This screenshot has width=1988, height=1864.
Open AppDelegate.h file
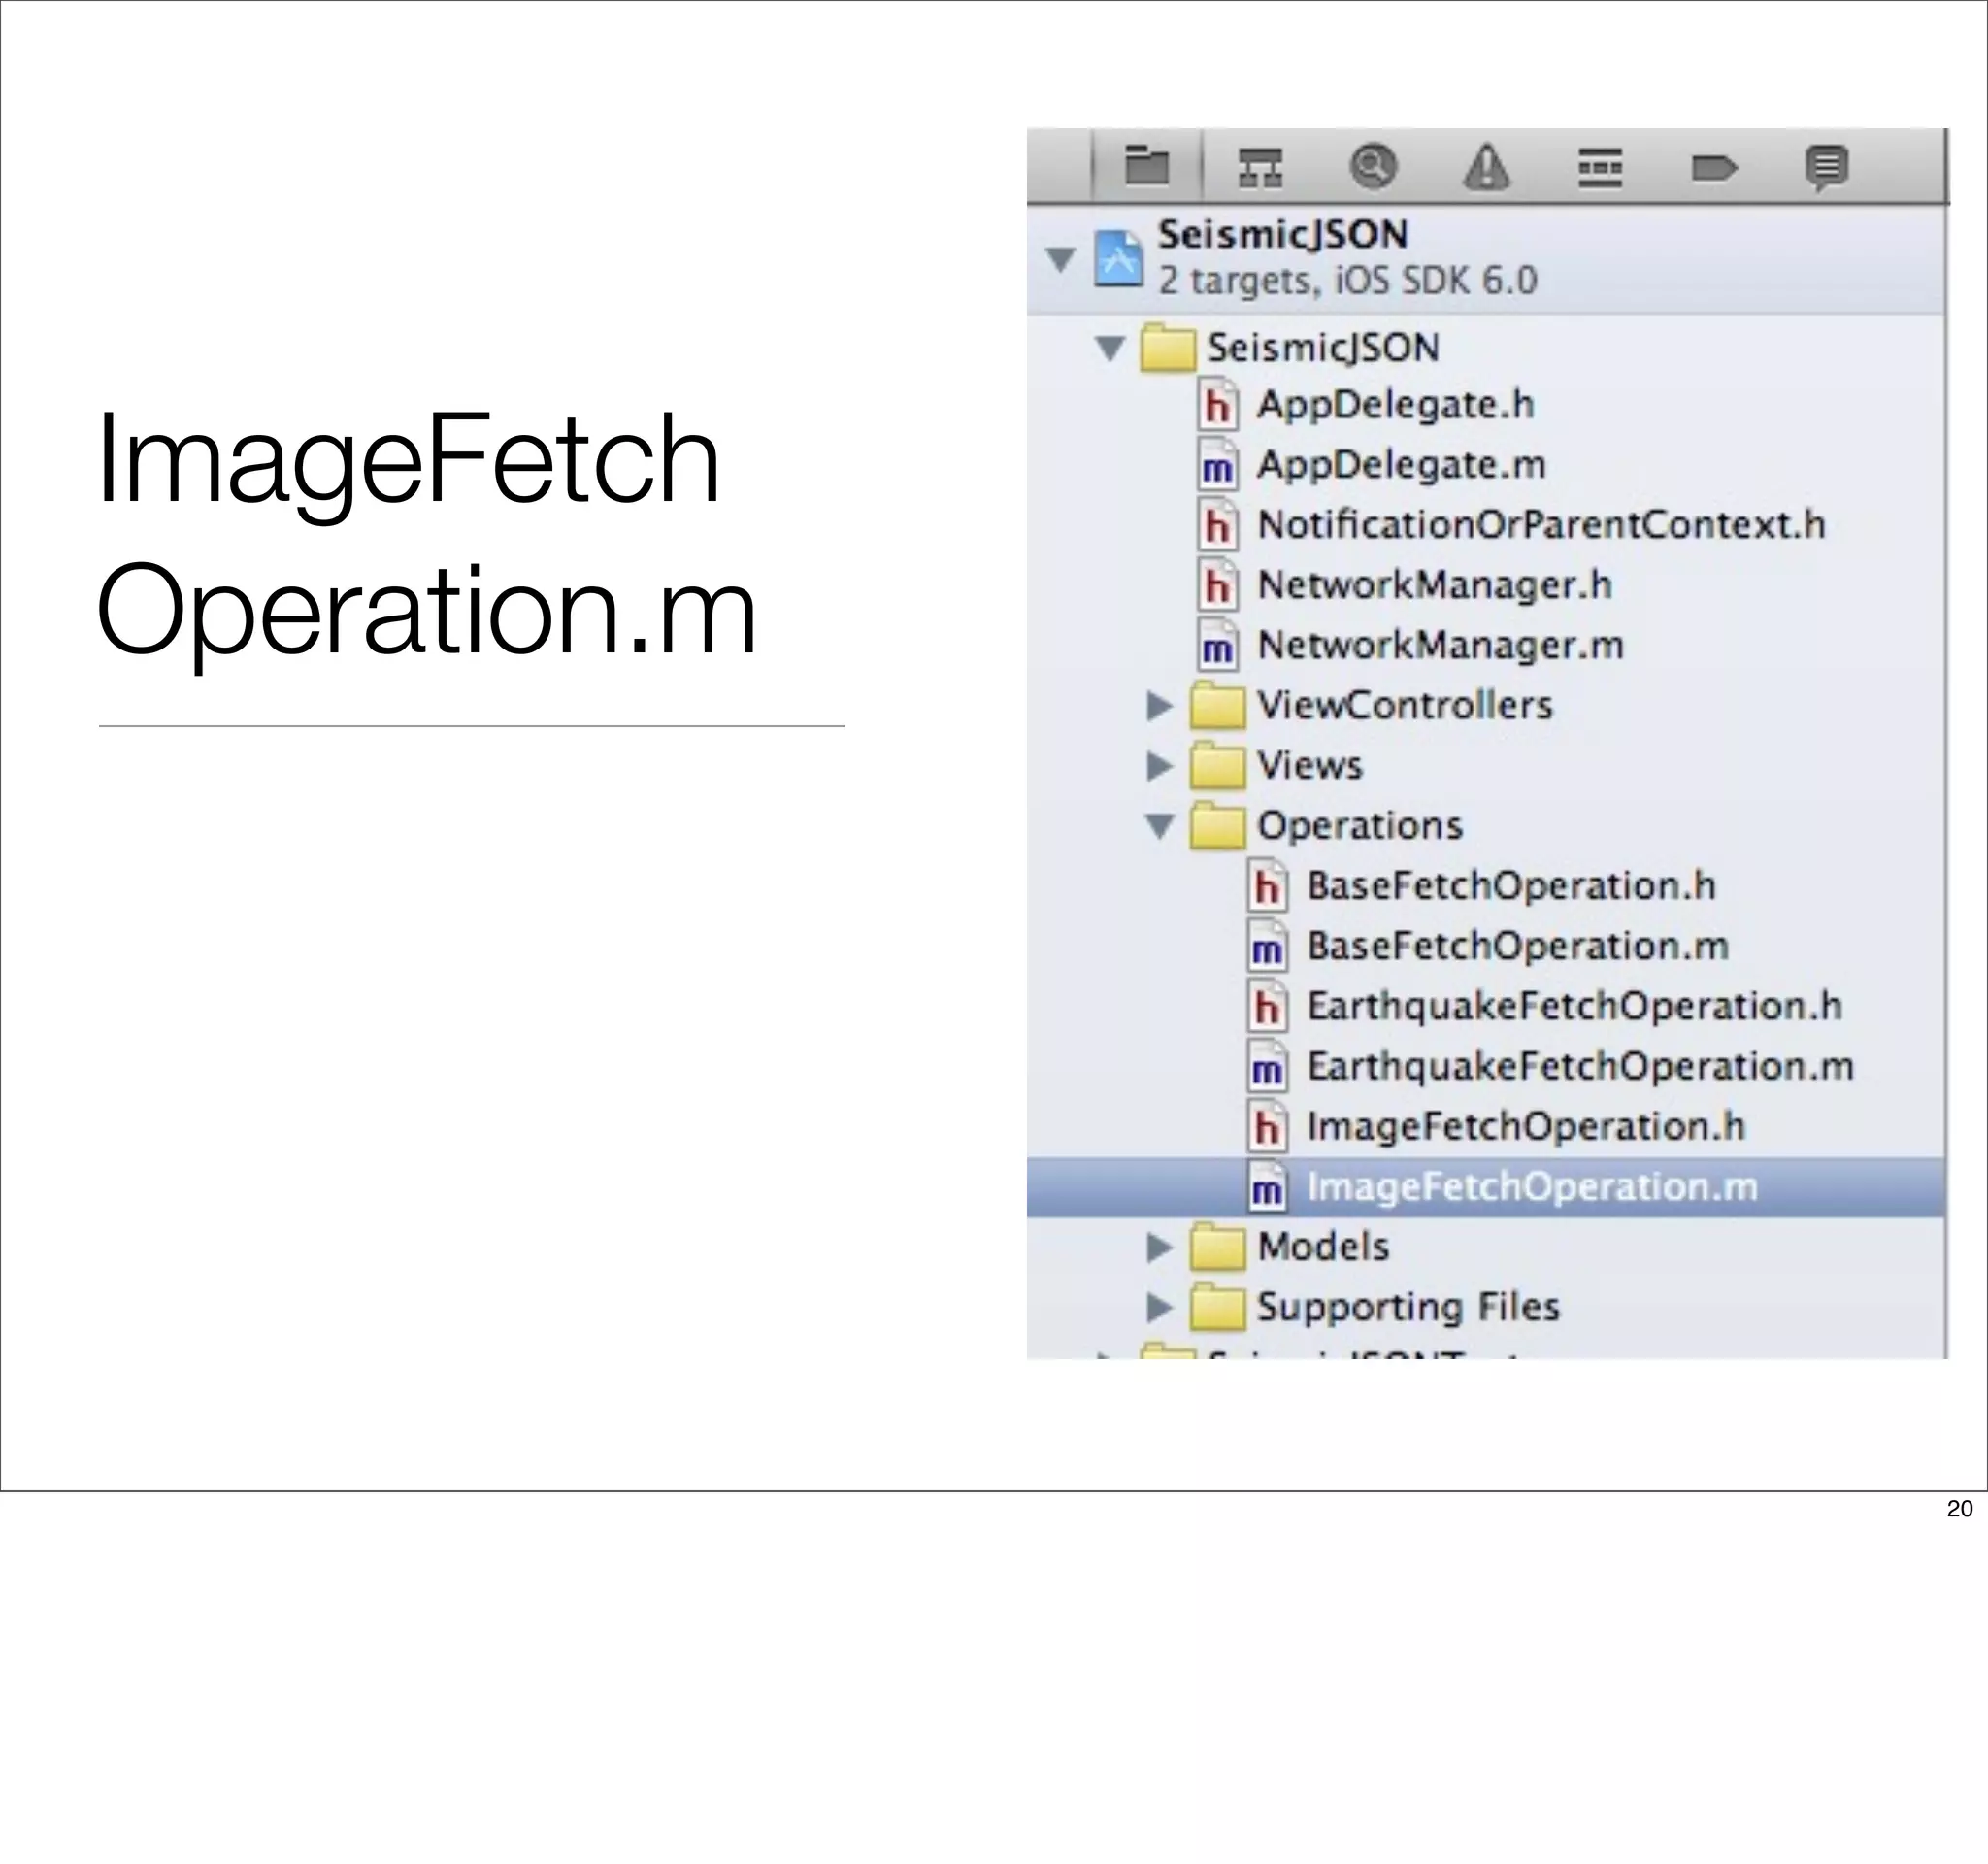point(1395,405)
